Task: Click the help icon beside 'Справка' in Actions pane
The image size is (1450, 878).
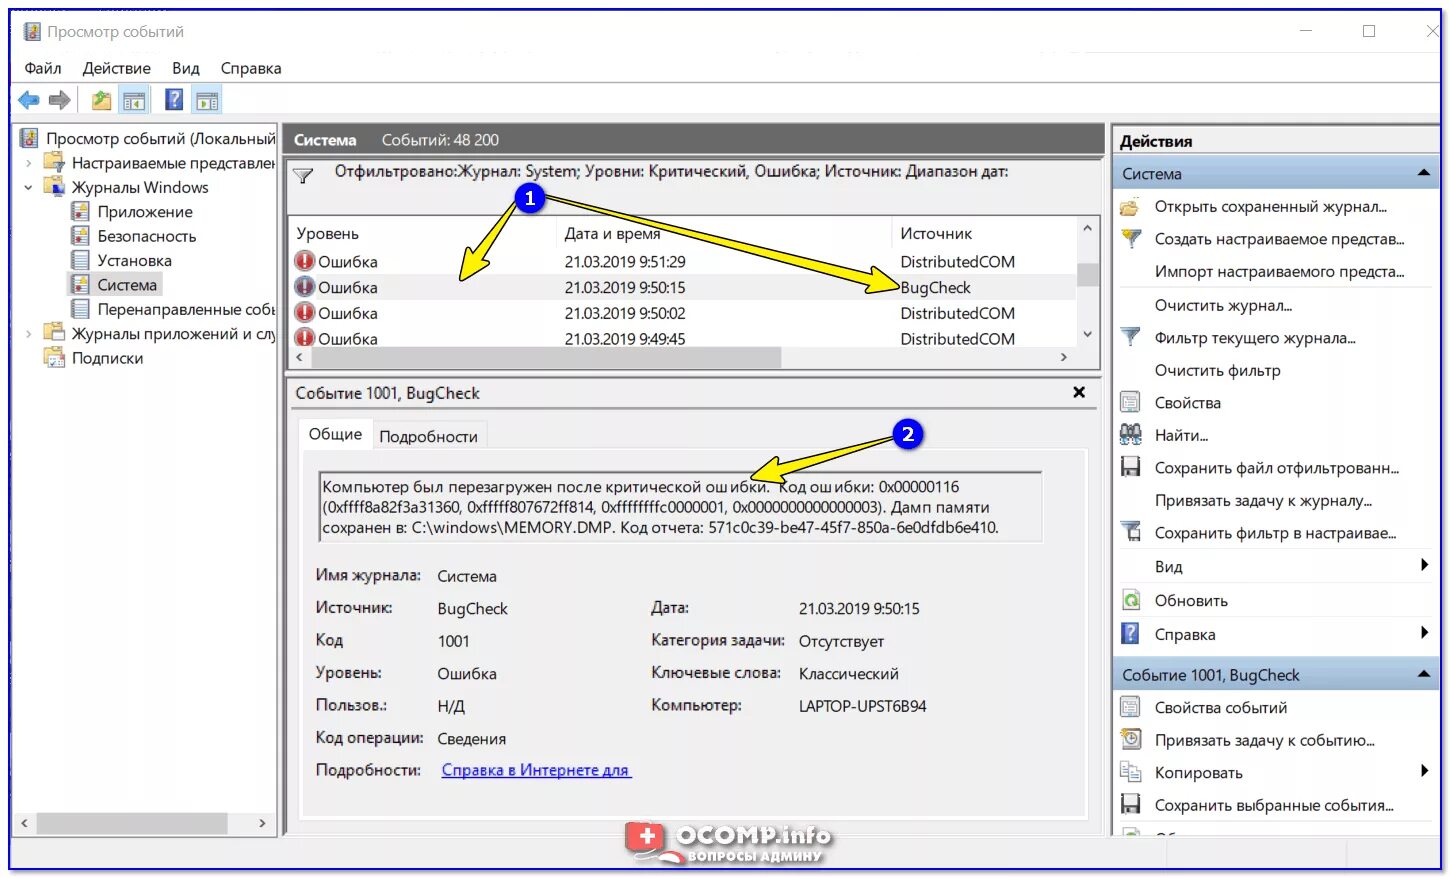Action: 1130,634
